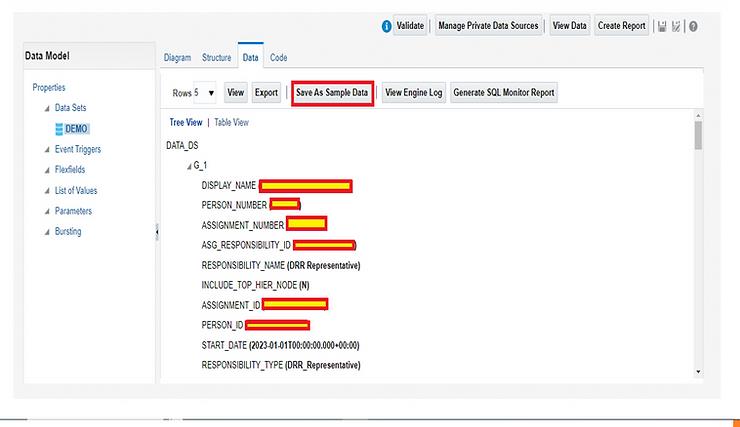Select the Data tab
The image size is (740, 427).
(x=251, y=57)
